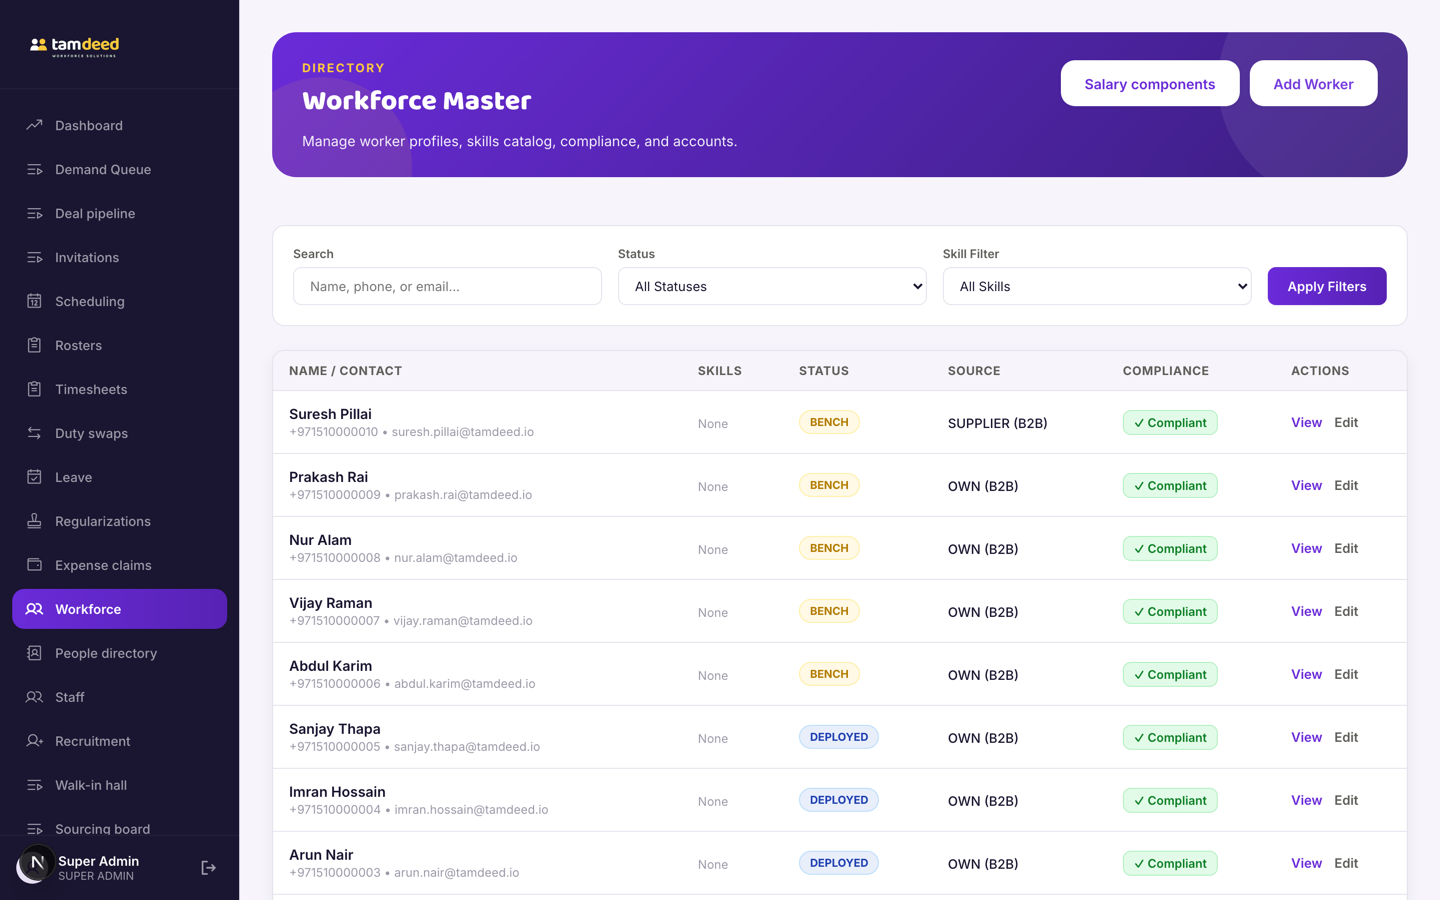
Task: Click the Leave calendar icon
Action: (x=34, y=477)
